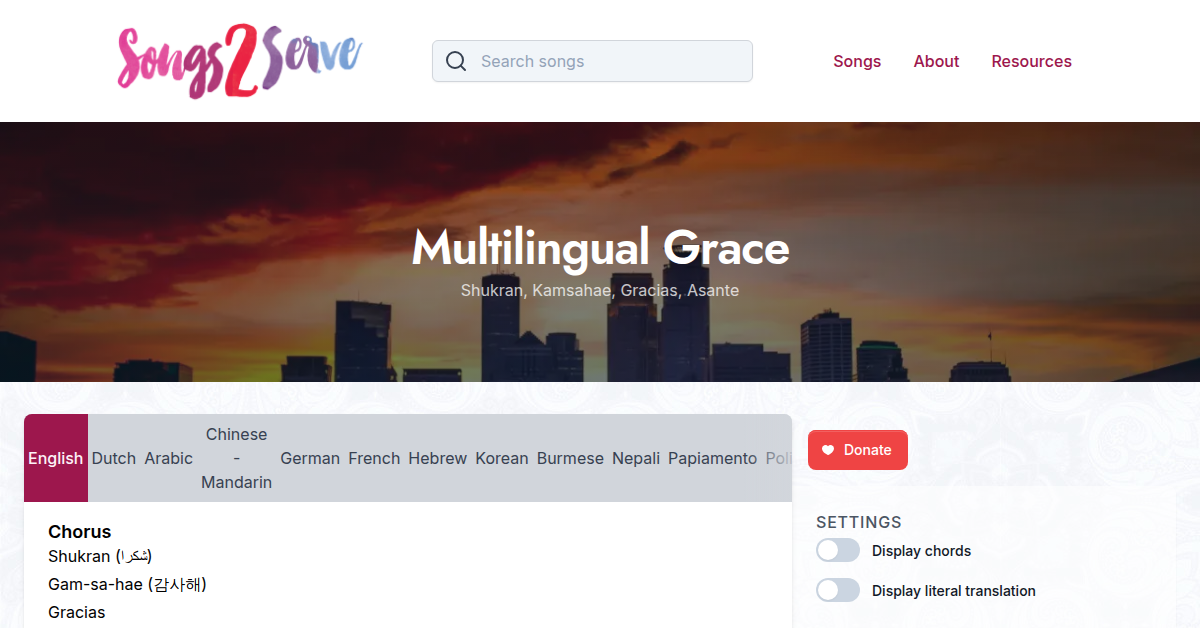The image size is (1200, 628).
Task: Select the Nepali tab
Action: click(636, 458)
